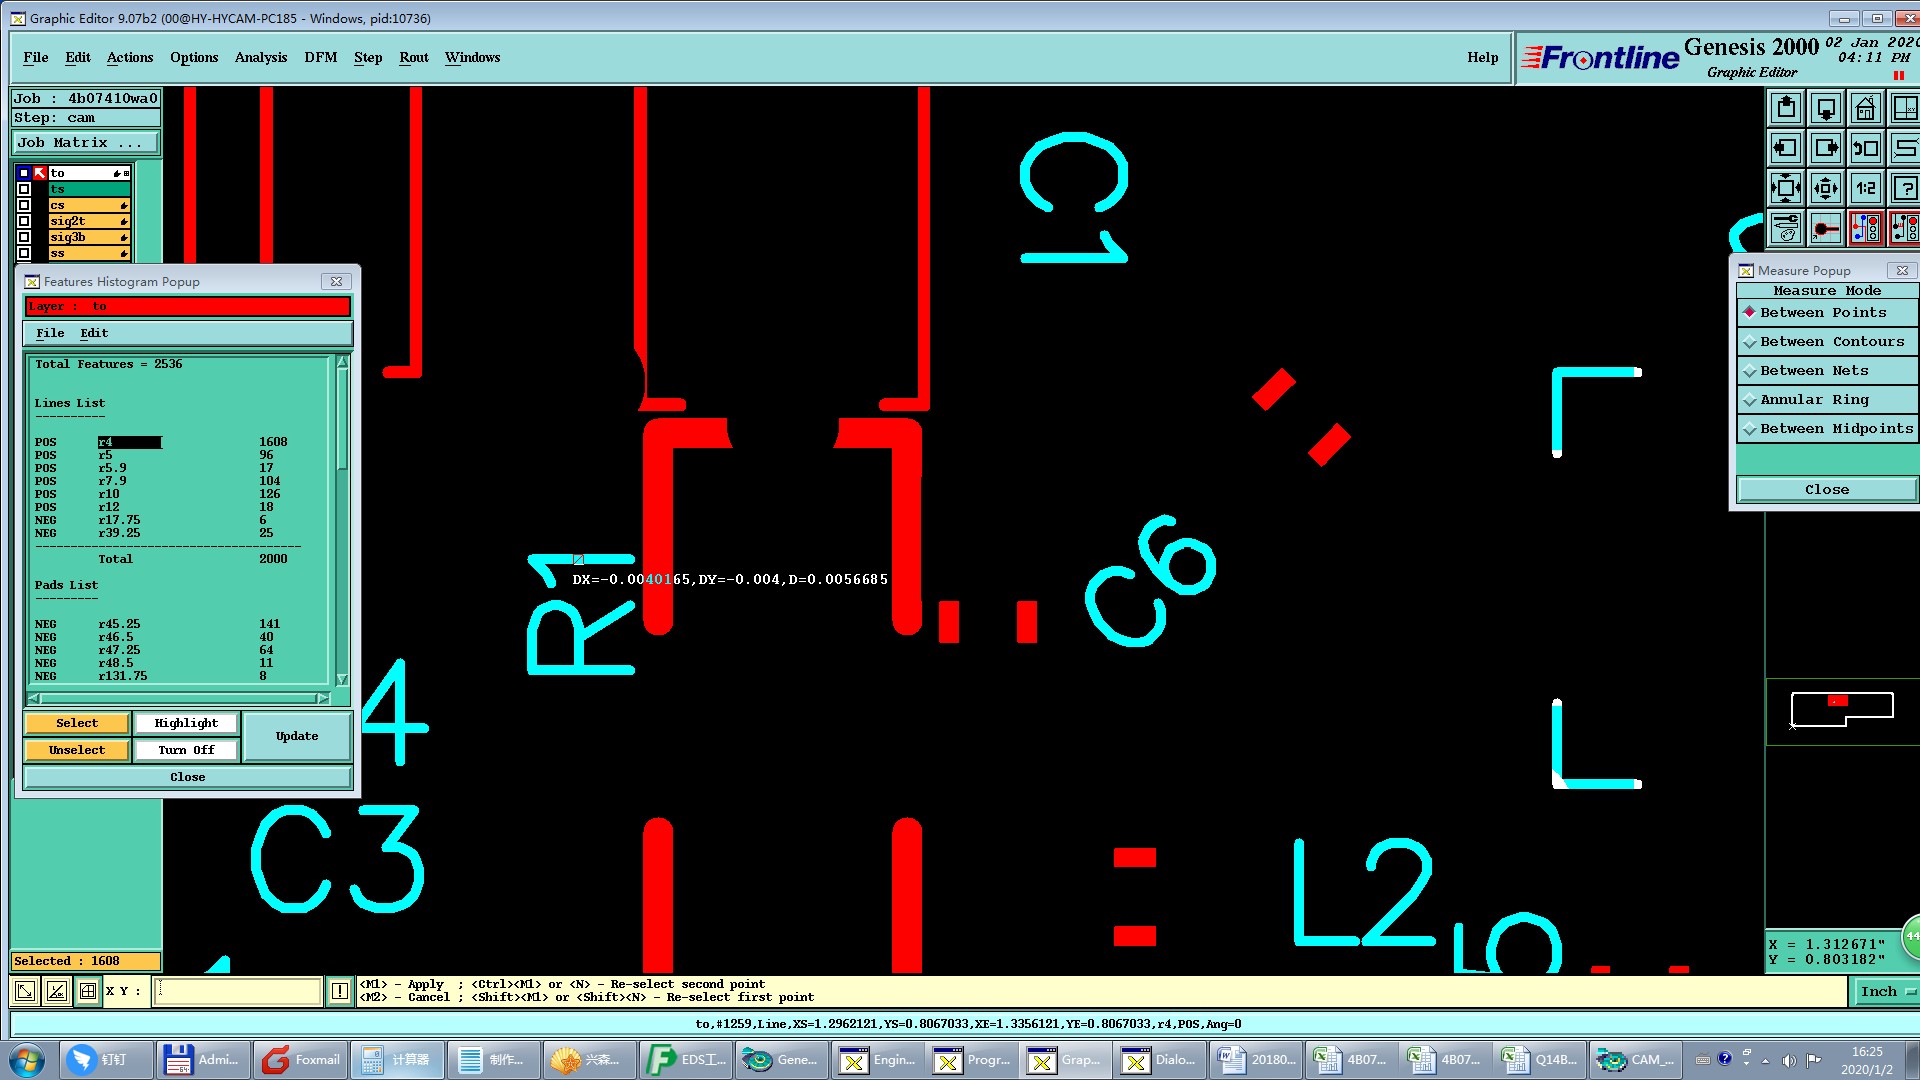Screen dimensions: 1920x1080
Task: Click the Home view icon
Action: 1865,108
